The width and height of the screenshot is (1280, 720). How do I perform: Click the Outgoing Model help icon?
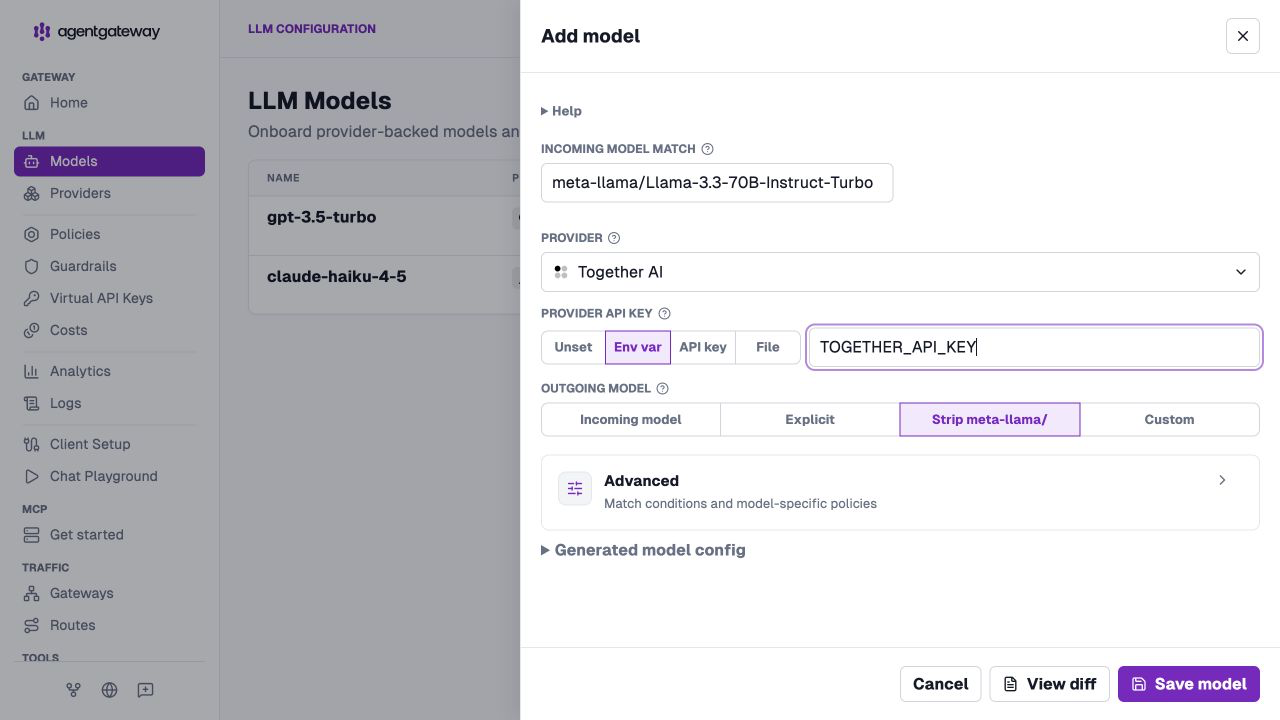pos(662,389)
